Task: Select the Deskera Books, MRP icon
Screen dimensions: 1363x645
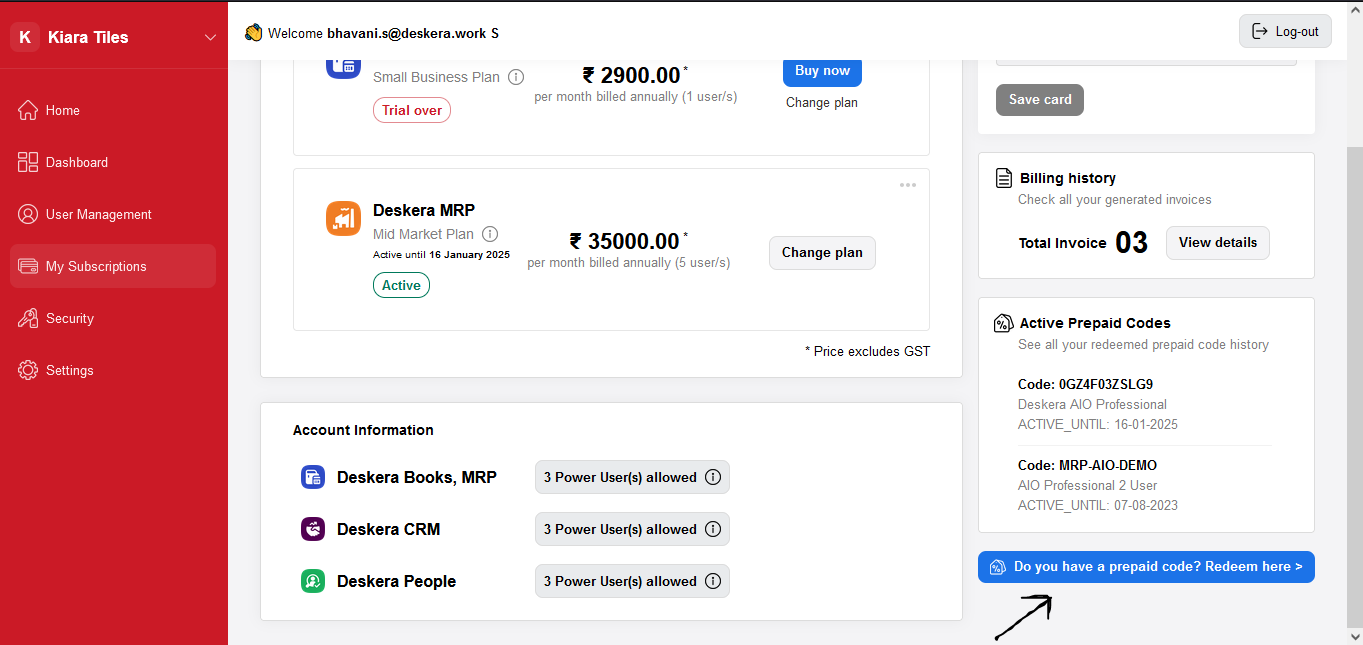Action: [x=313, y=477]
